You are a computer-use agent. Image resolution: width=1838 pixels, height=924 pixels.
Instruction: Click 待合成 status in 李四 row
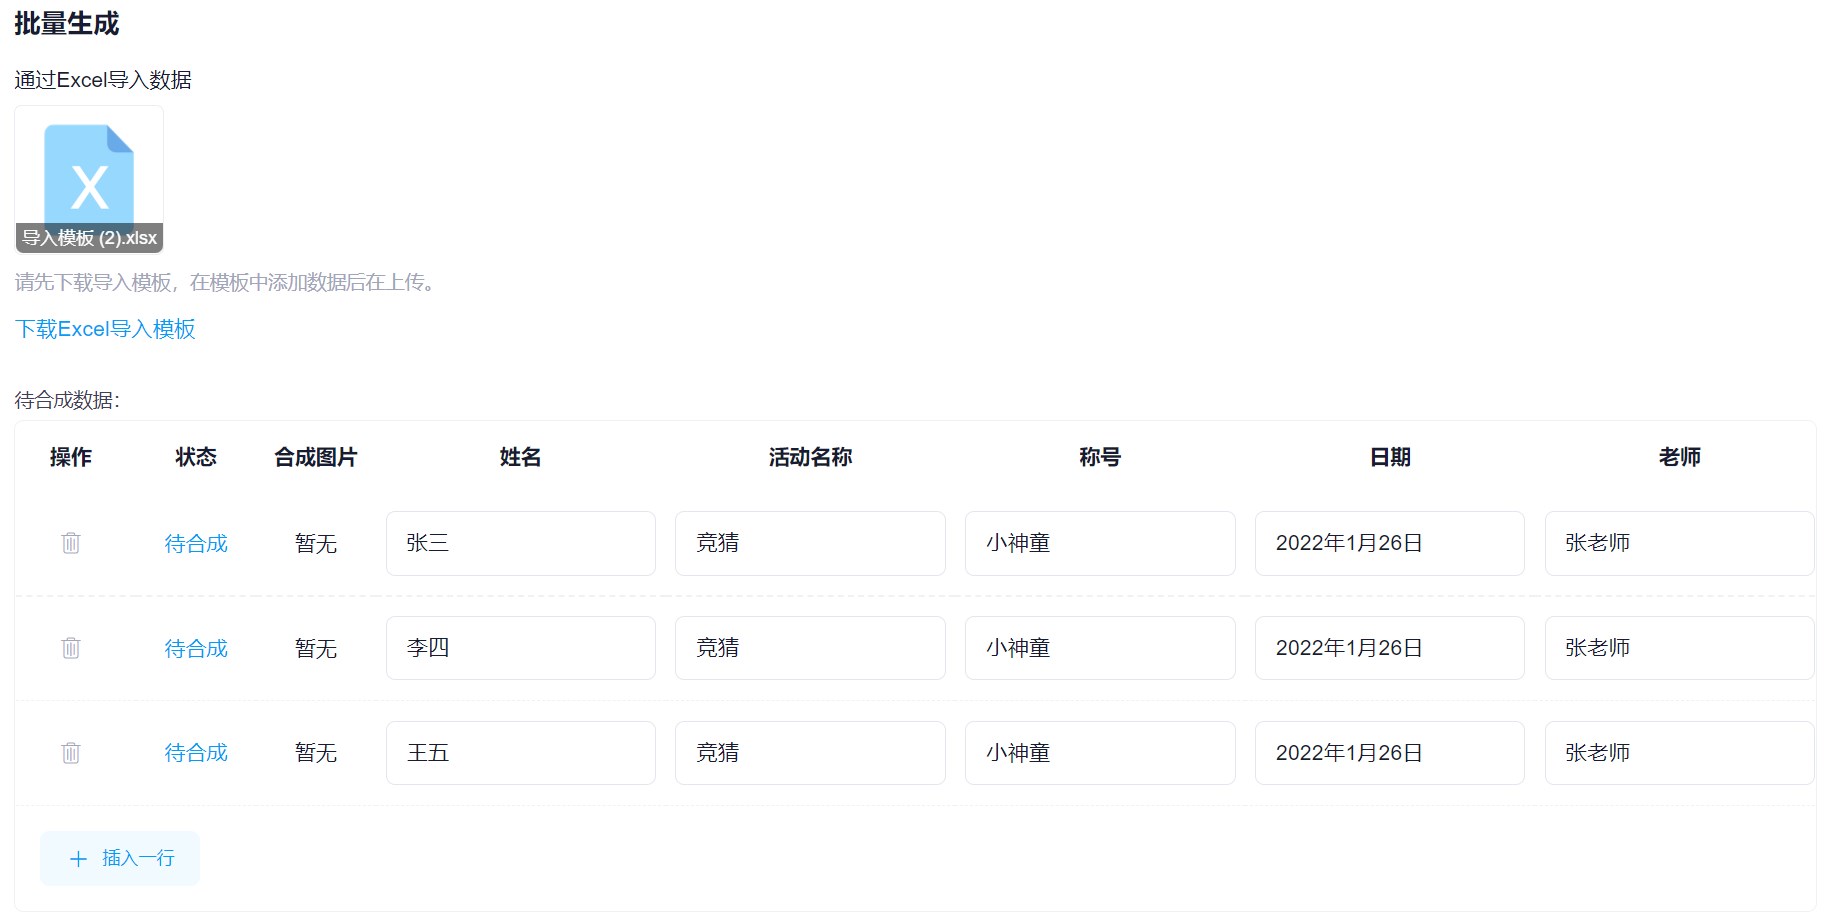pos(196,648)
